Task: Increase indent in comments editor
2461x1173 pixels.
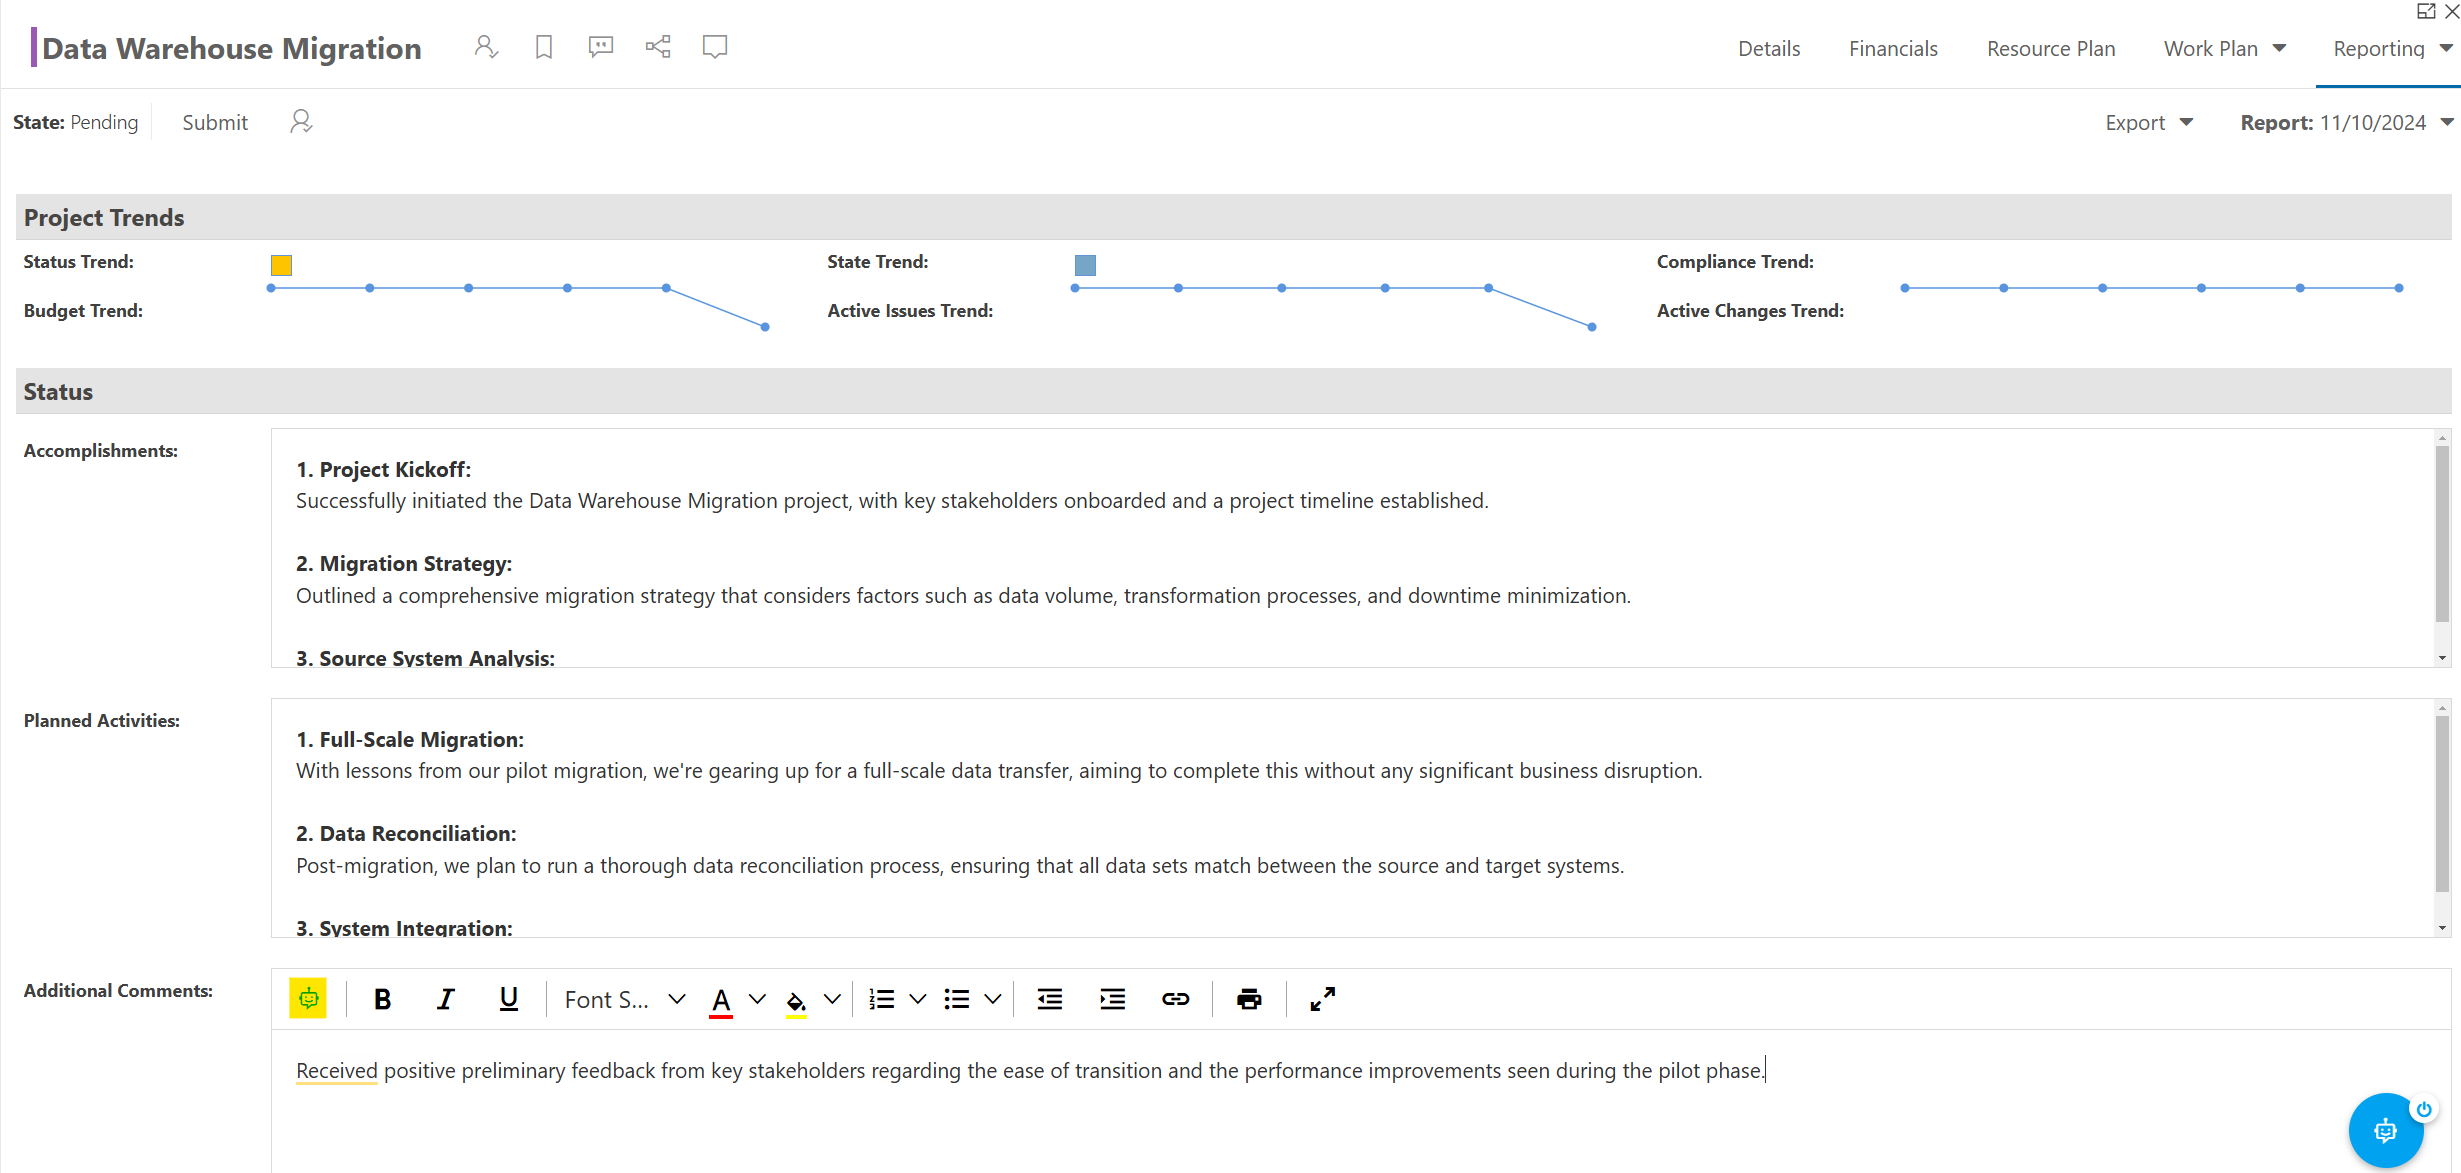Action: pyautogui.click(x=1113, y=999)
